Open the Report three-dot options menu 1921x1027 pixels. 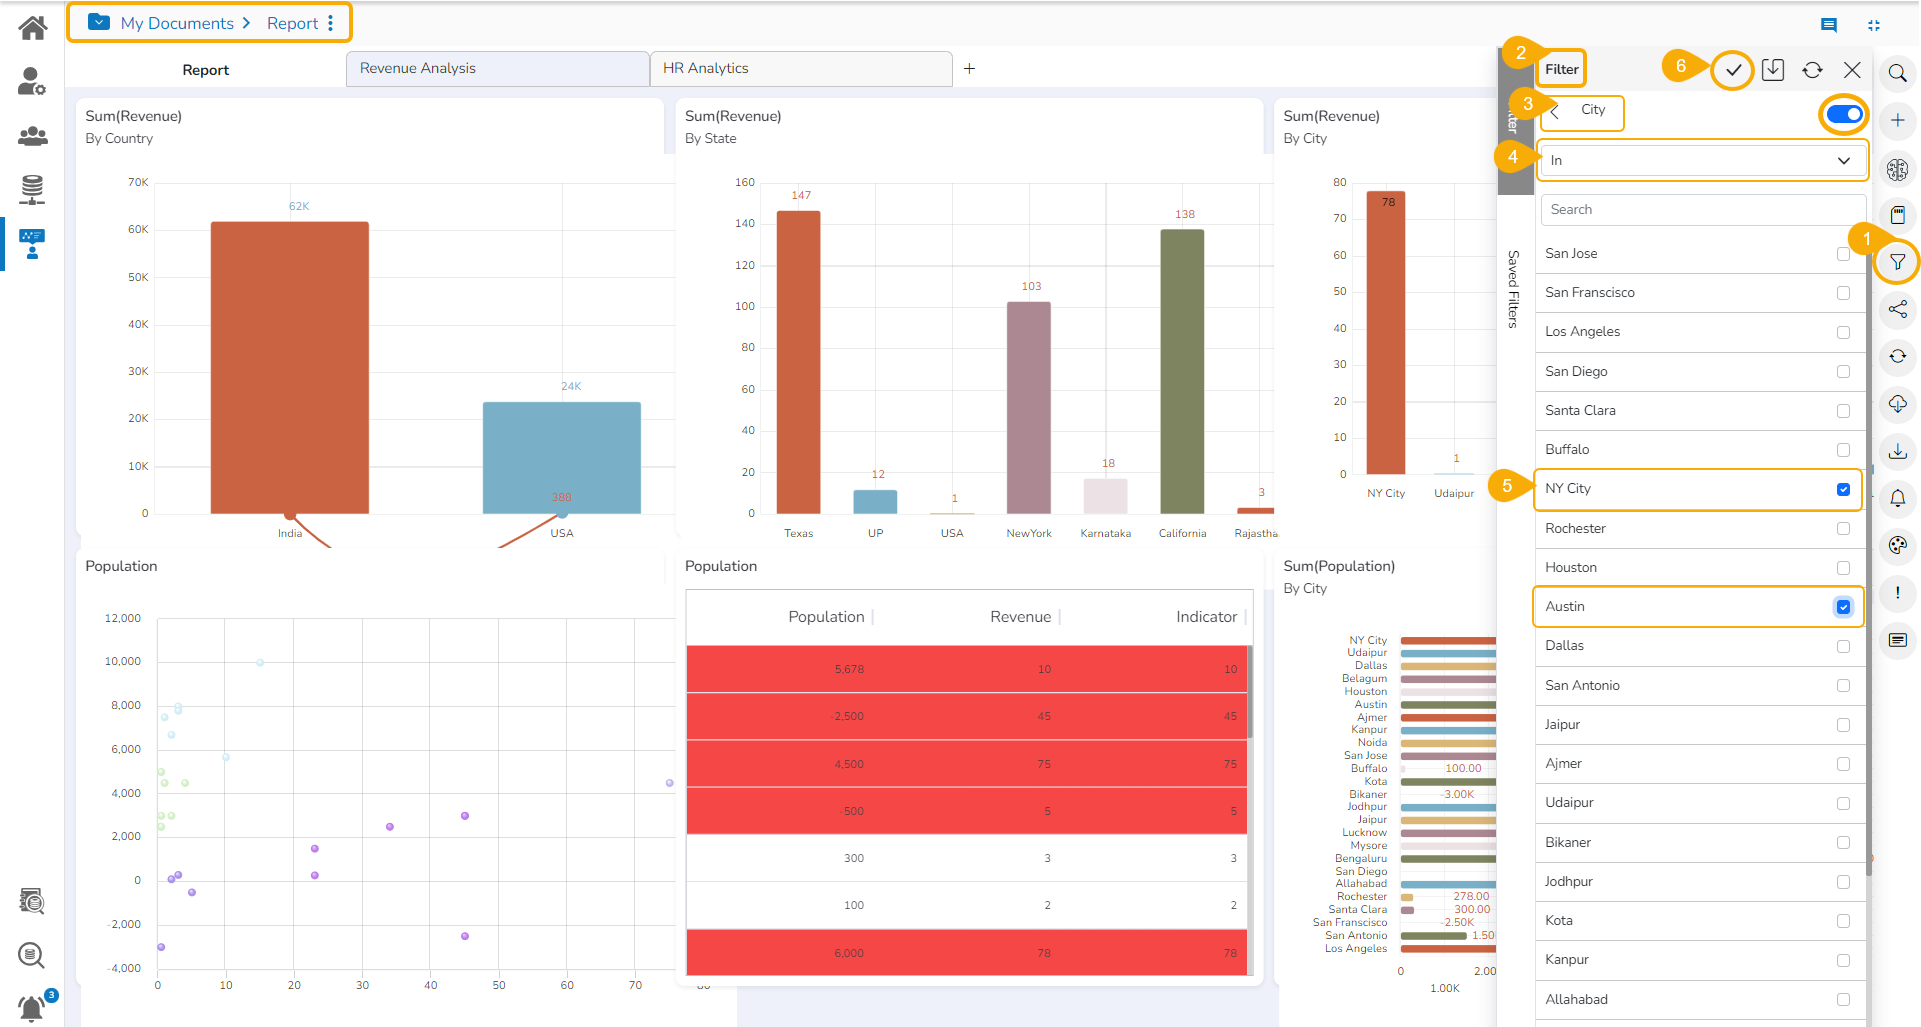tap(331, 23)
